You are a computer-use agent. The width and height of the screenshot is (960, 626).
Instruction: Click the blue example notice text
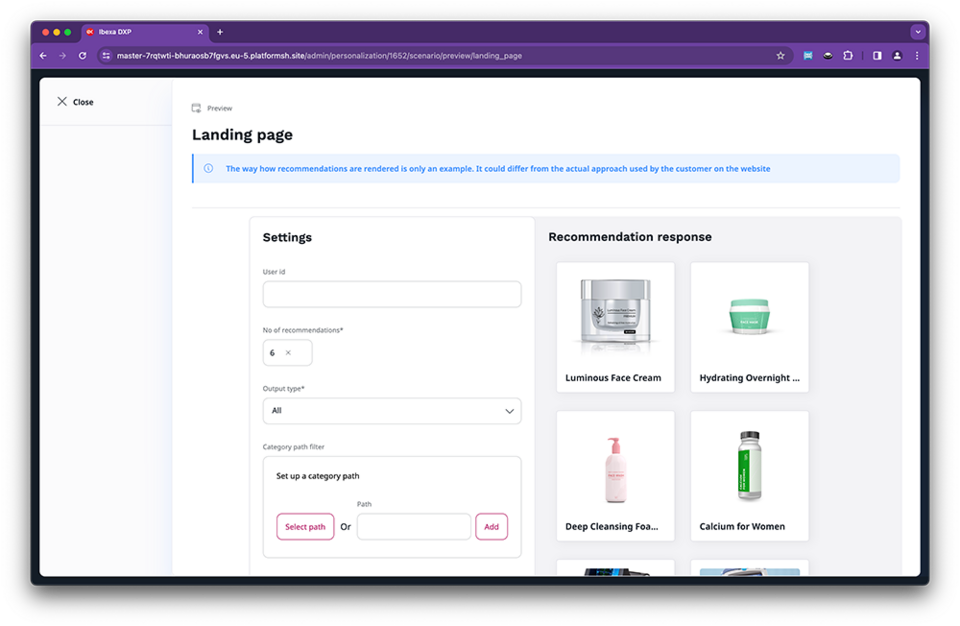(498, 168)
